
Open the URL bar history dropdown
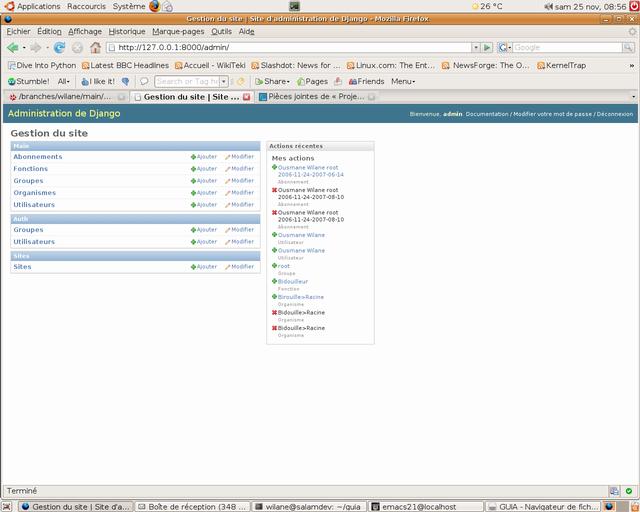point(476,48)
